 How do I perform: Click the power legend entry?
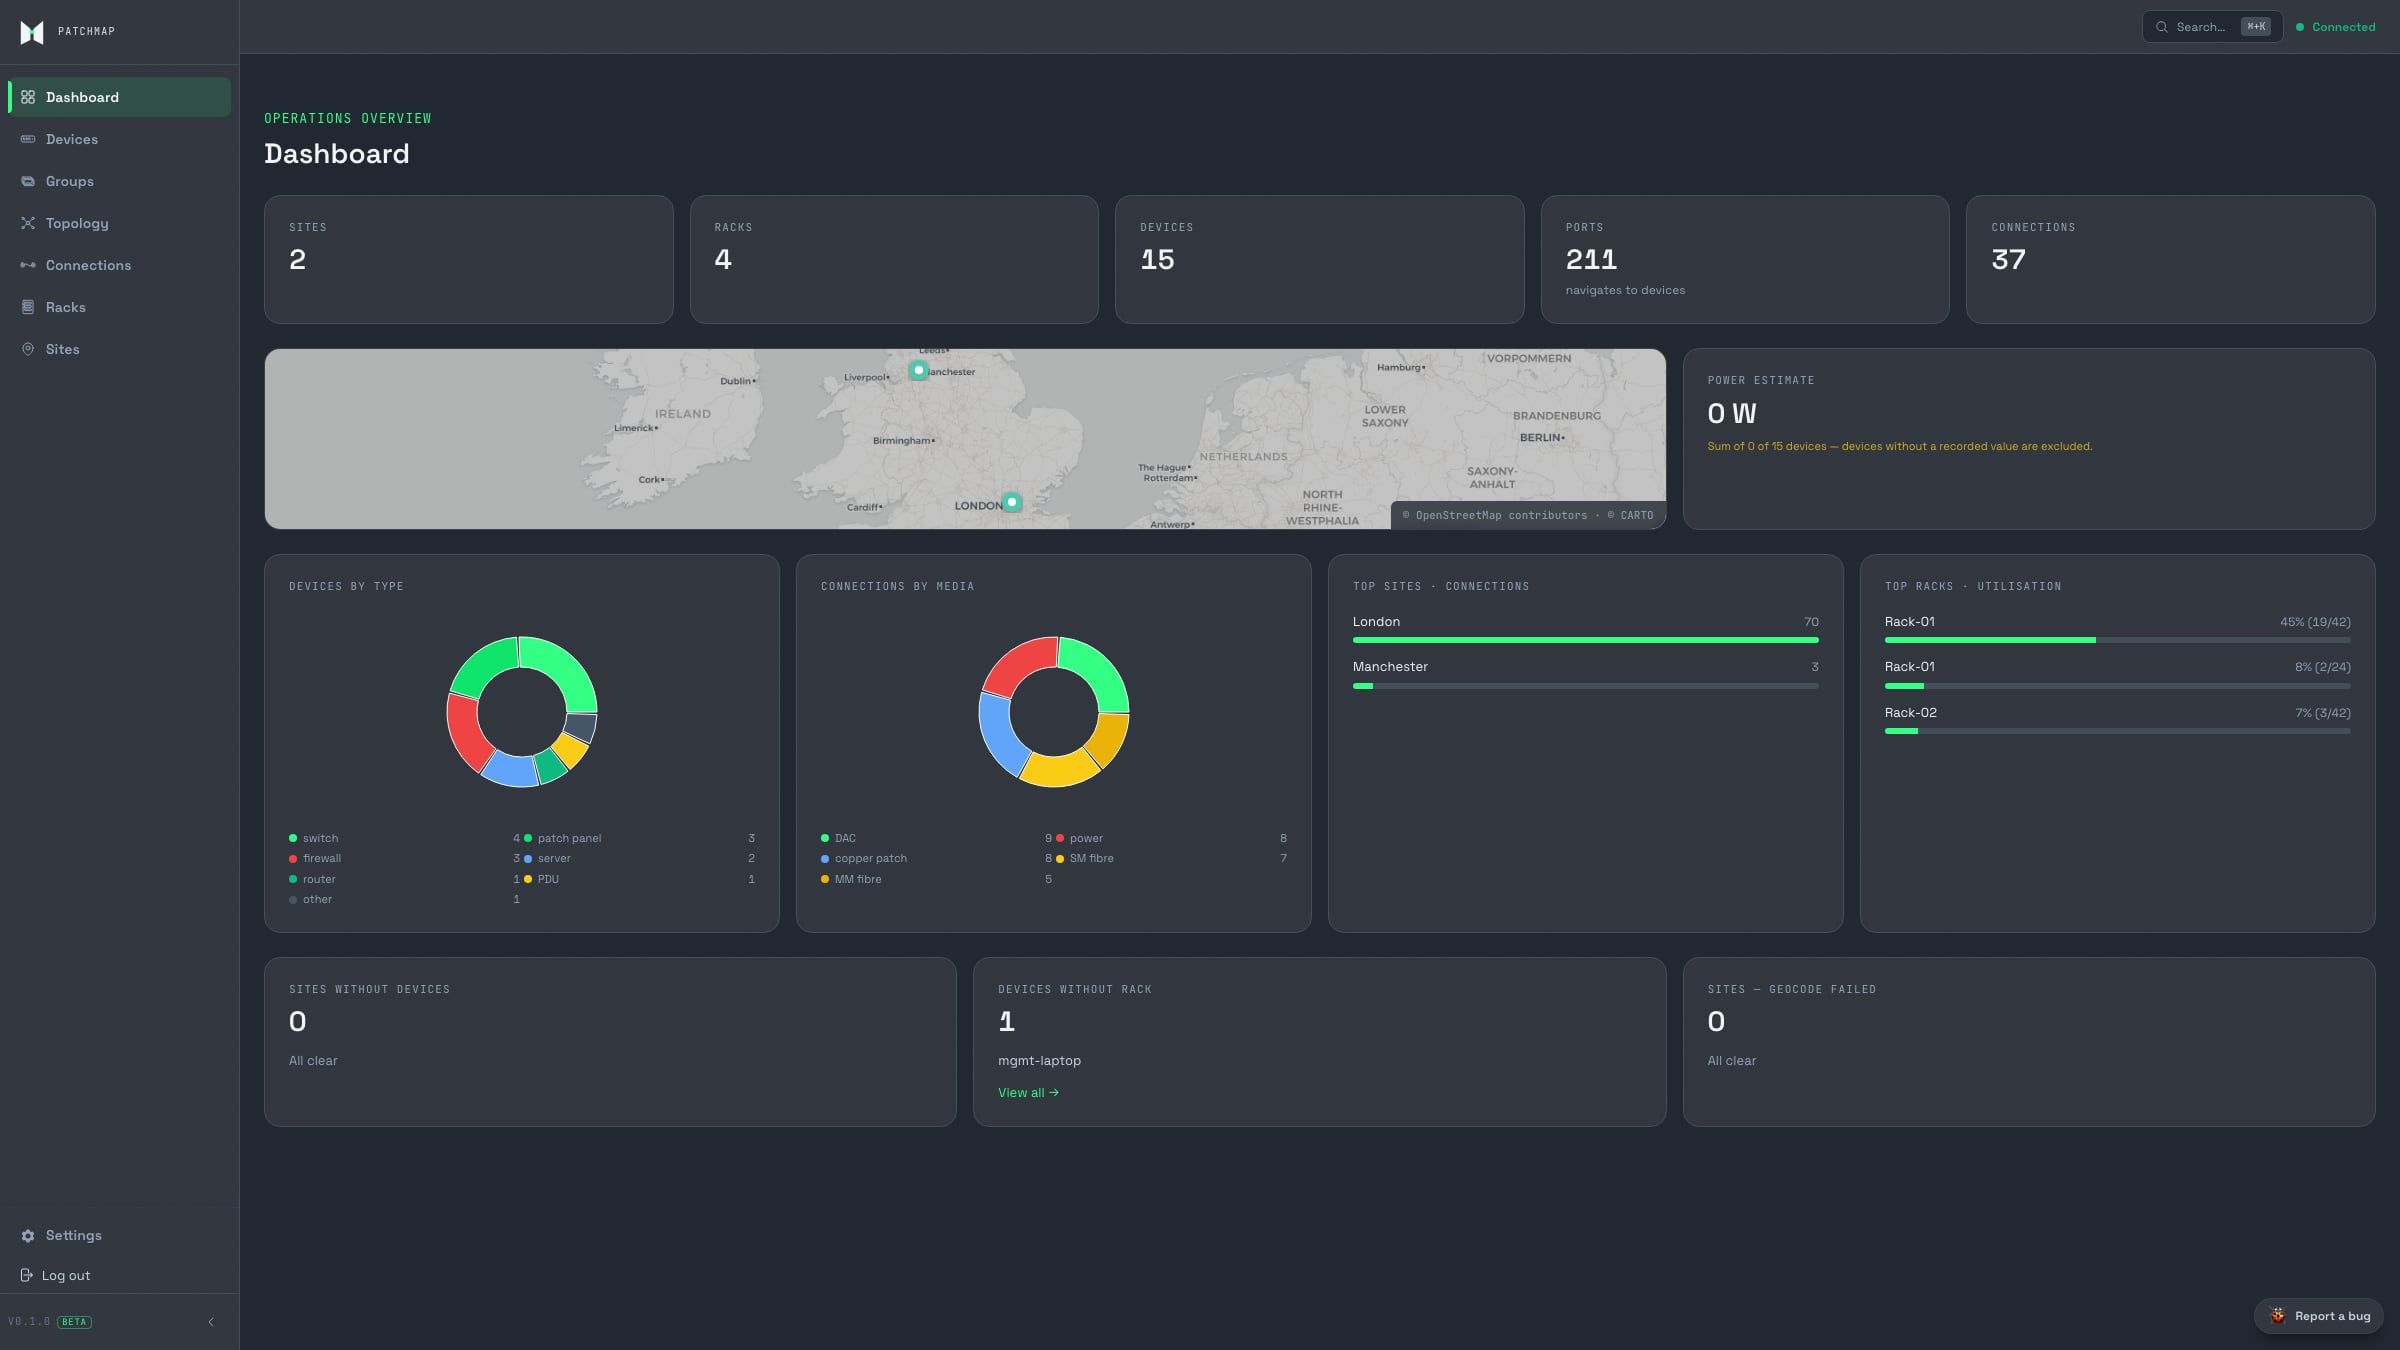1172,838
